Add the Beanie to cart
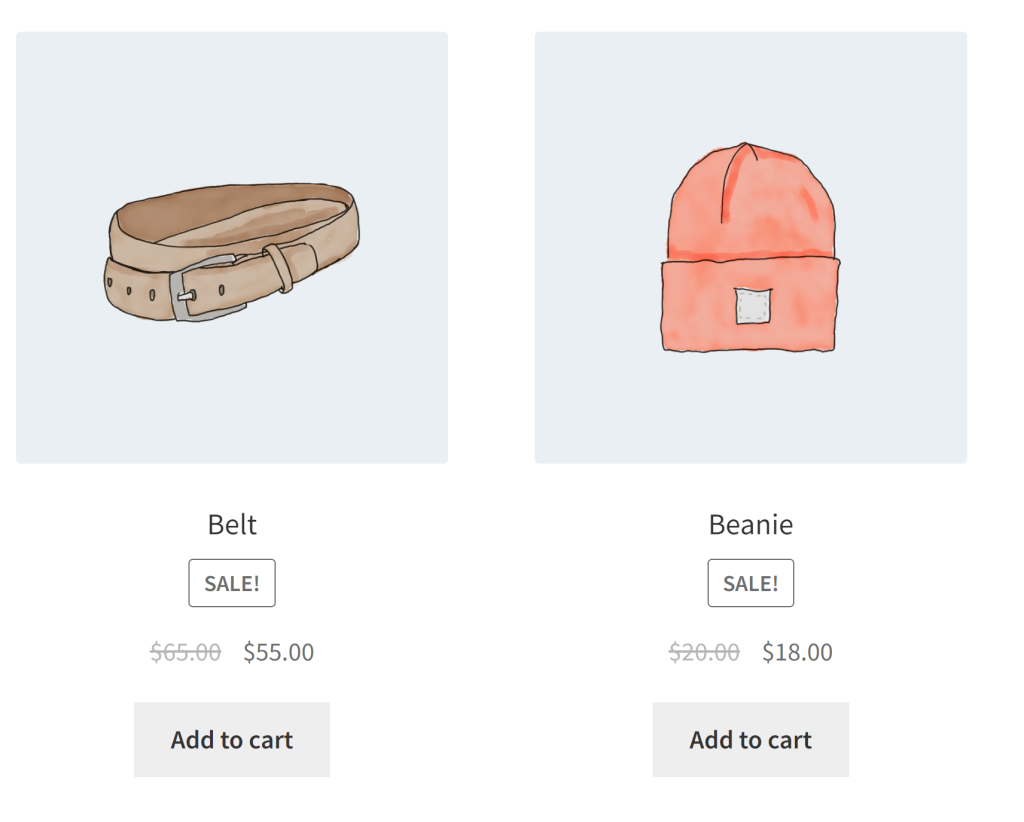This screenshot has width=1024, height=822. [x=750, y=740]
